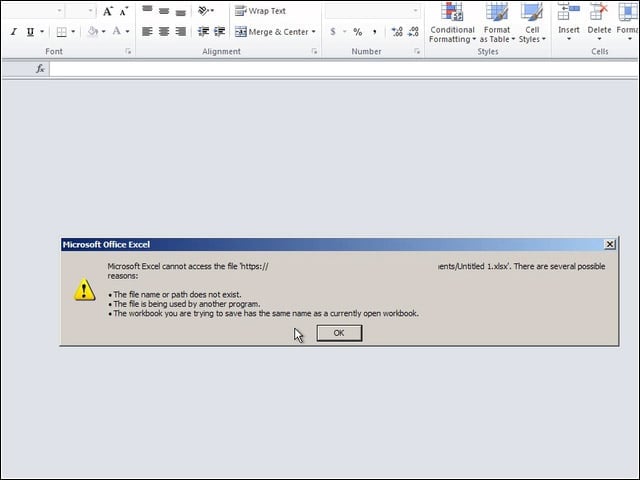Open borders dropdown arrow

[x=73, y=32]
